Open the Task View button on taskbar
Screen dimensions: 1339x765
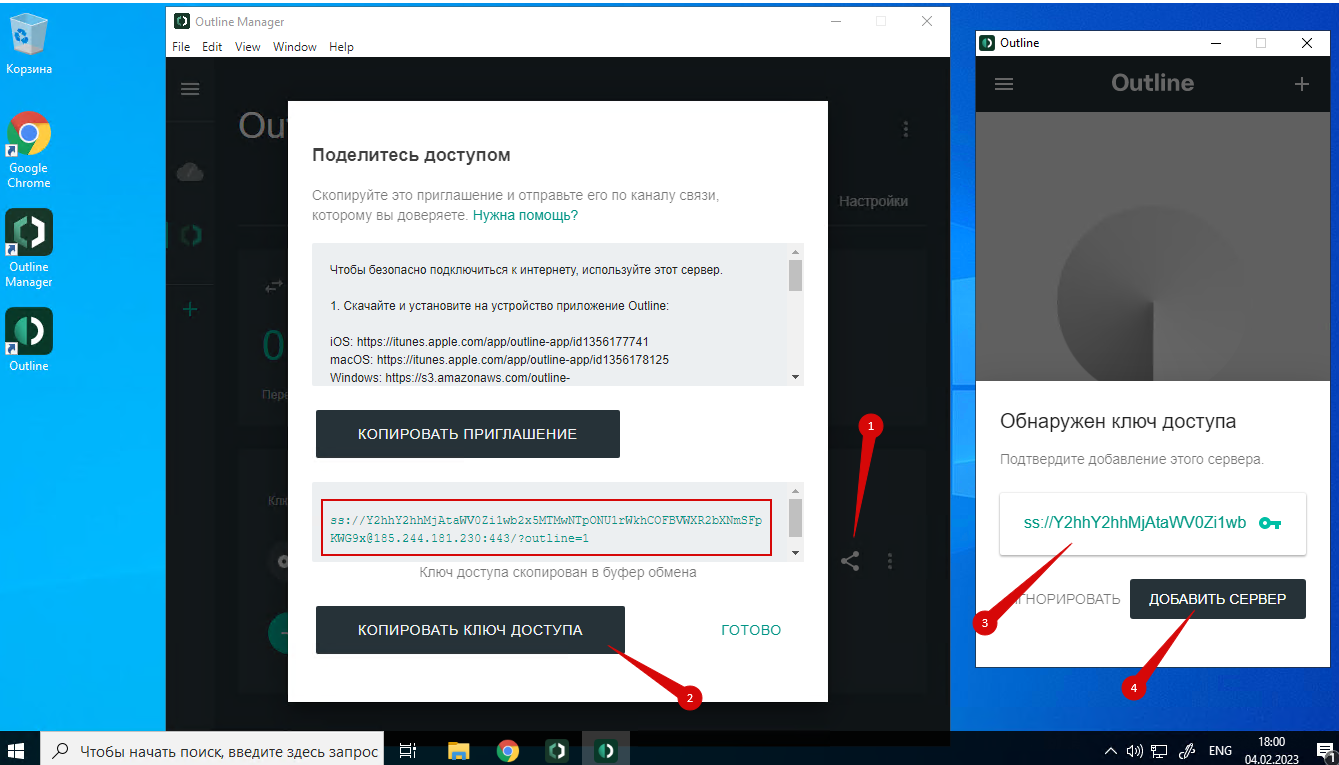[407, 750]
